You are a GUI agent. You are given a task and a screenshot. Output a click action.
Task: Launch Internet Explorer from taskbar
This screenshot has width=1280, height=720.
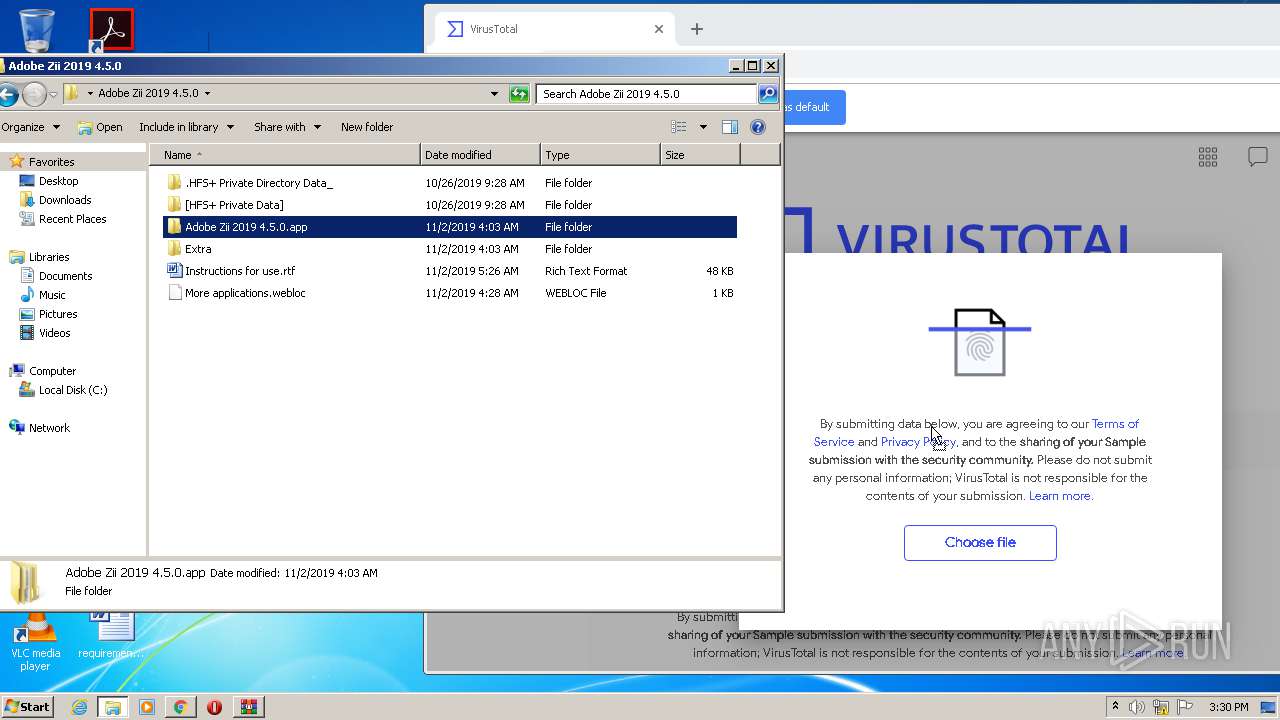79,707
